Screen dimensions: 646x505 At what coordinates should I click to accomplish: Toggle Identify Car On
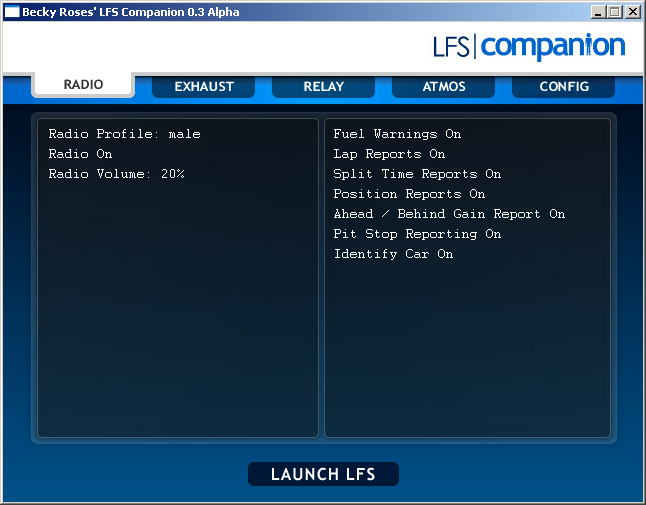pos(393,254)
